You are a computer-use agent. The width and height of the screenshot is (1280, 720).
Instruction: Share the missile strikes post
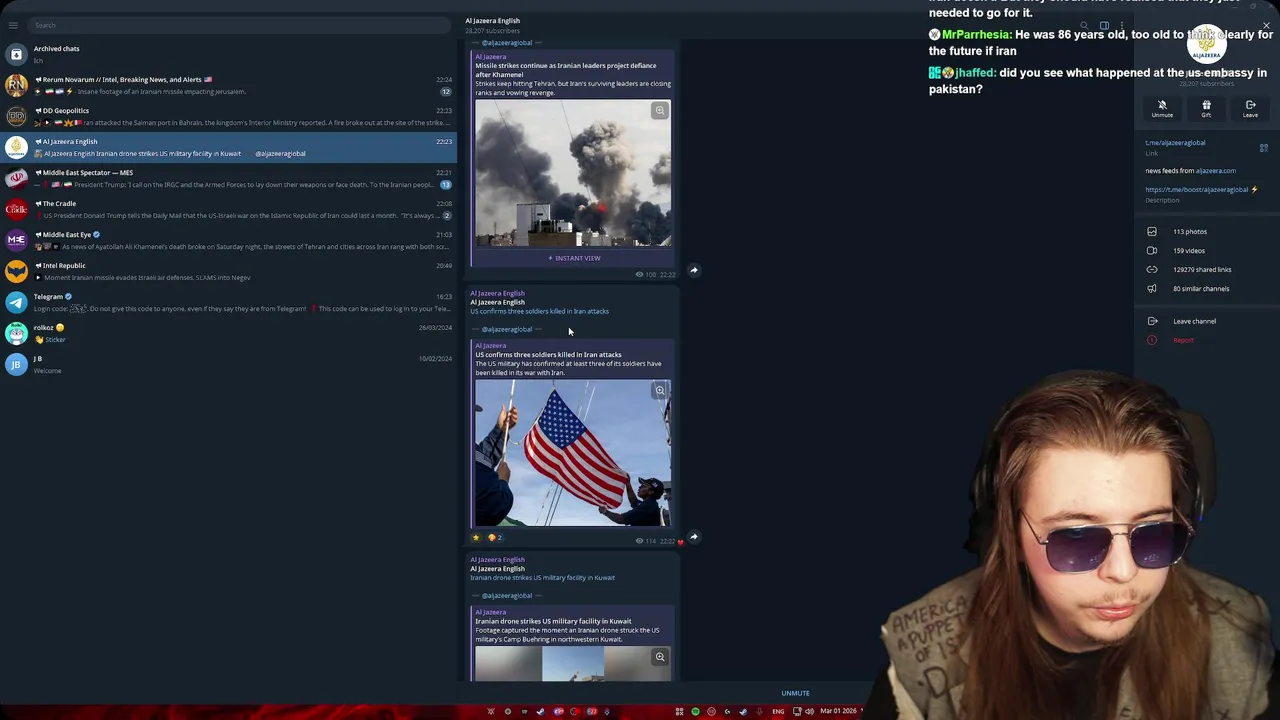694,271
